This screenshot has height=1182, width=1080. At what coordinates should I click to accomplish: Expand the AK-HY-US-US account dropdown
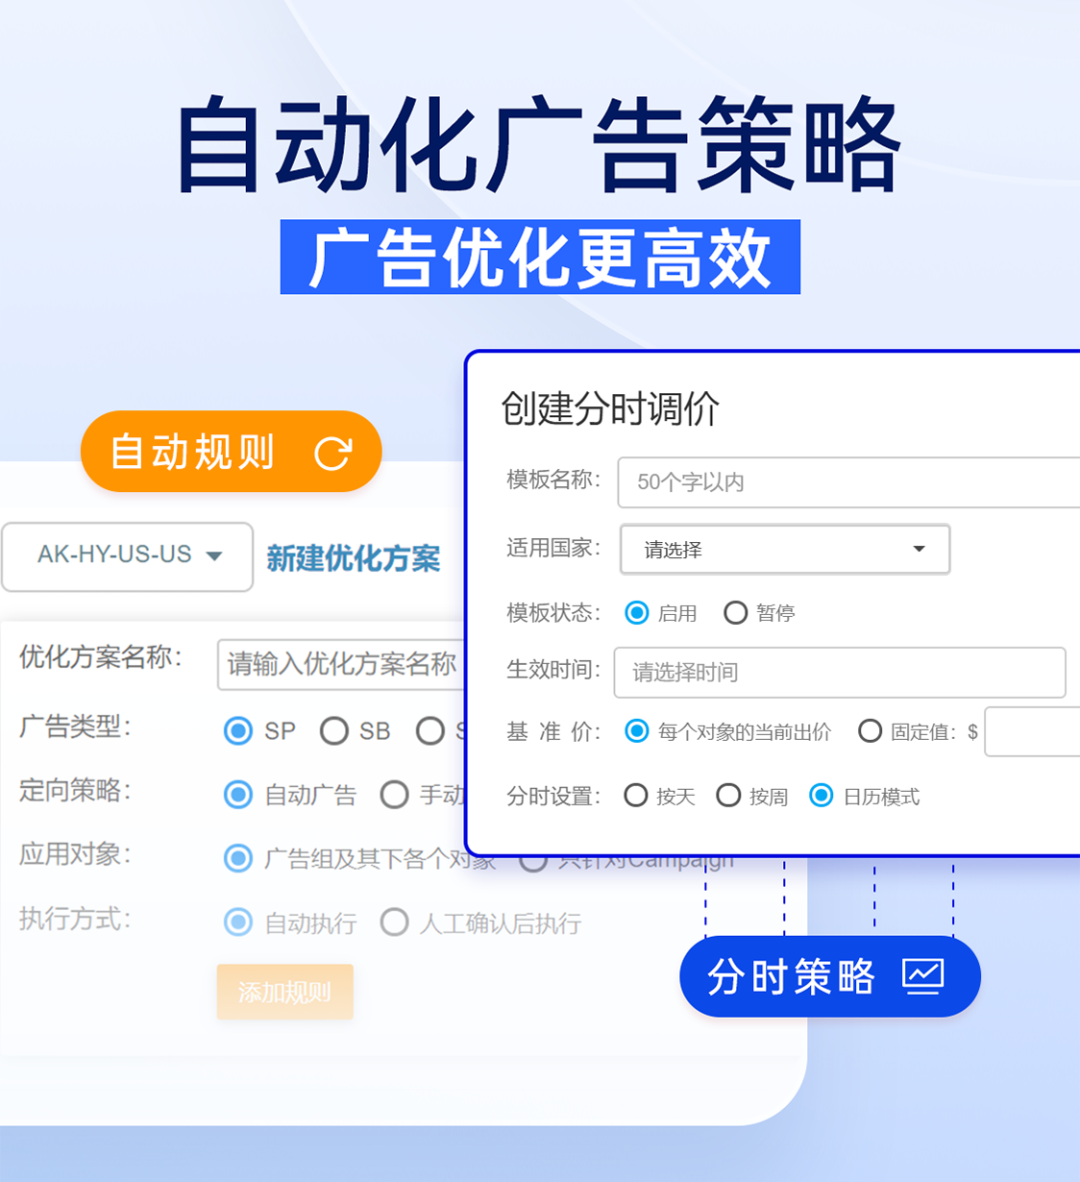[127, 557]
